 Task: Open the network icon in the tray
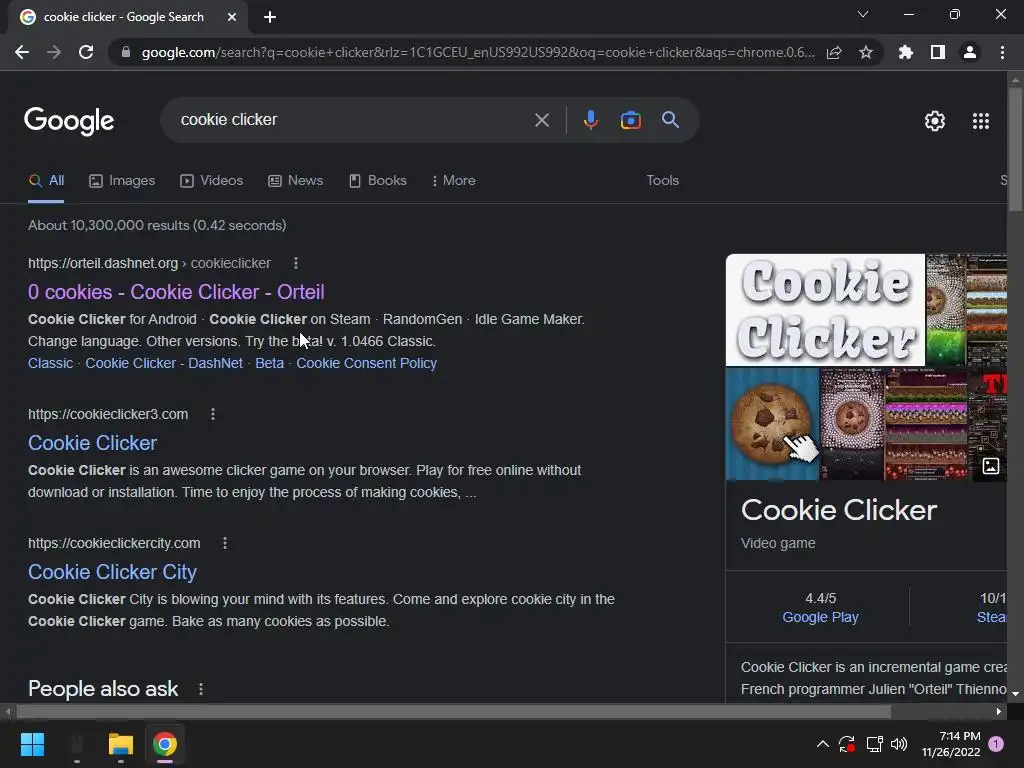874,744
